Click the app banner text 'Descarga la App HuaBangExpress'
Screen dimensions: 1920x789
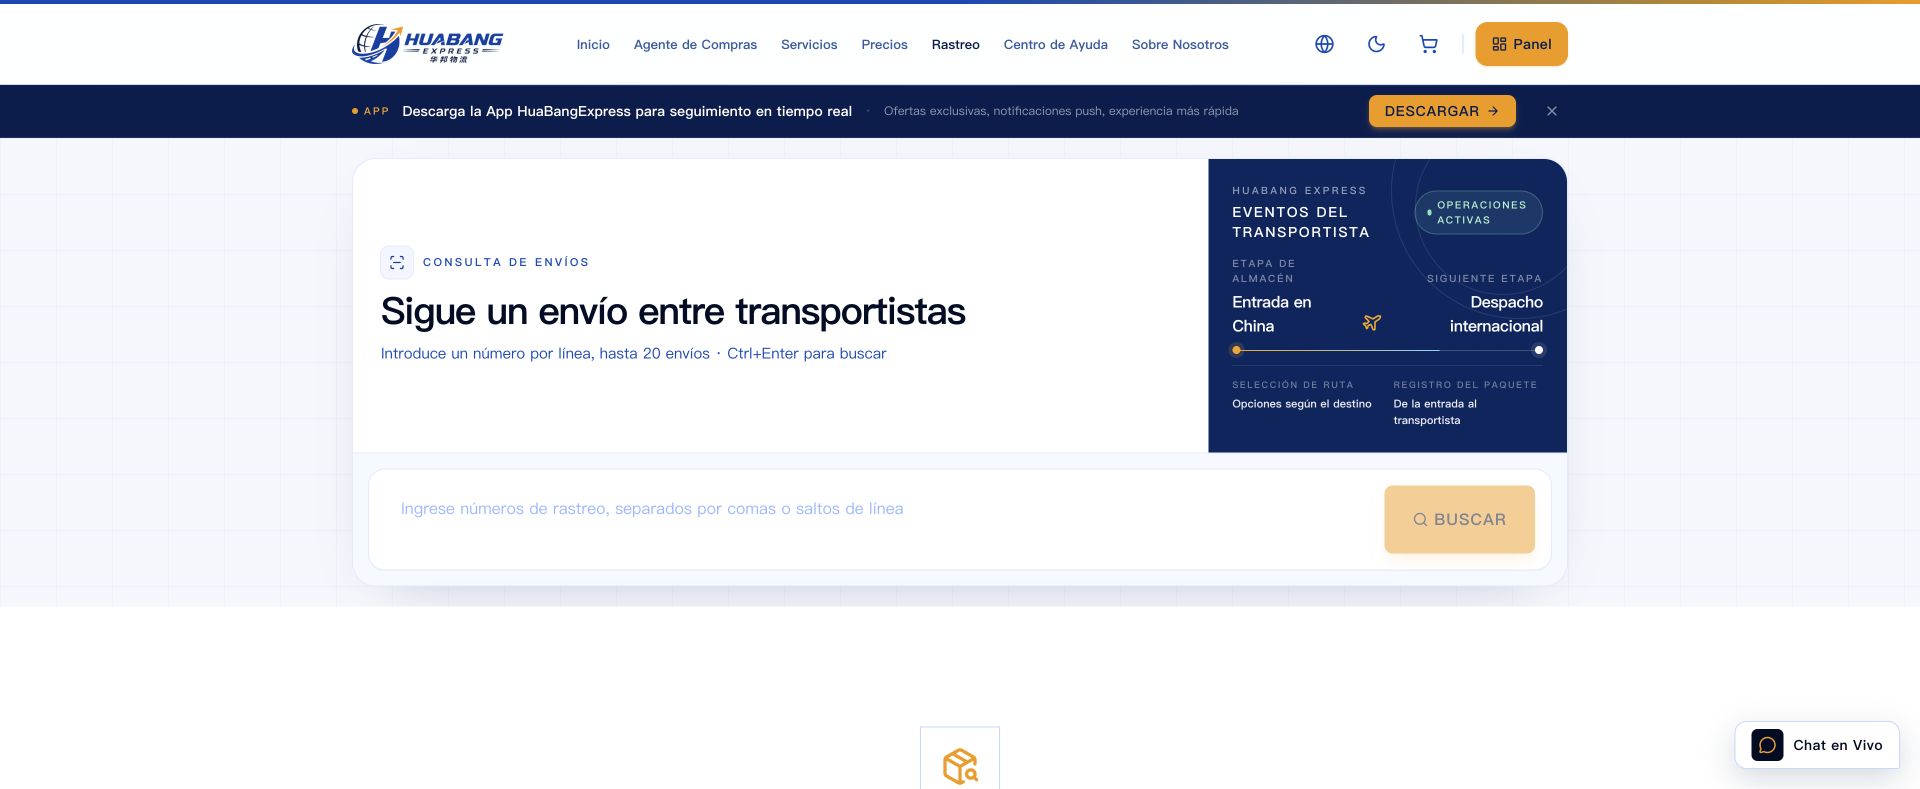click(x=516, y=111)
